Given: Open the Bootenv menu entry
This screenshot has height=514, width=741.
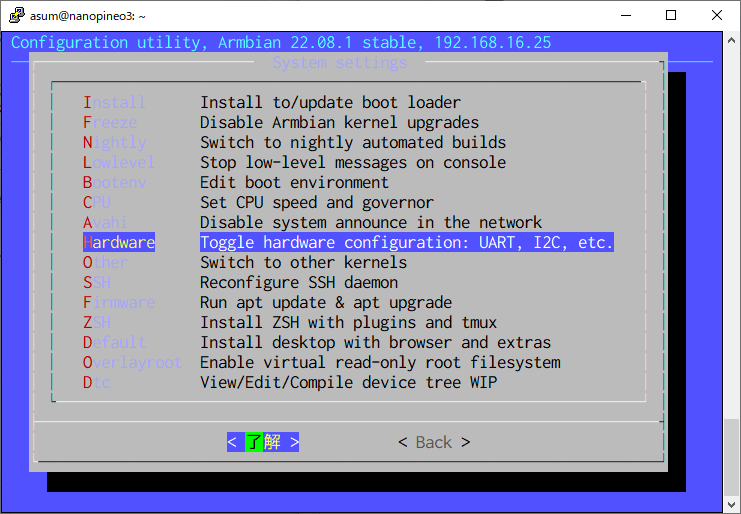Looking at the screenshot, I should [x=114, y=182].
